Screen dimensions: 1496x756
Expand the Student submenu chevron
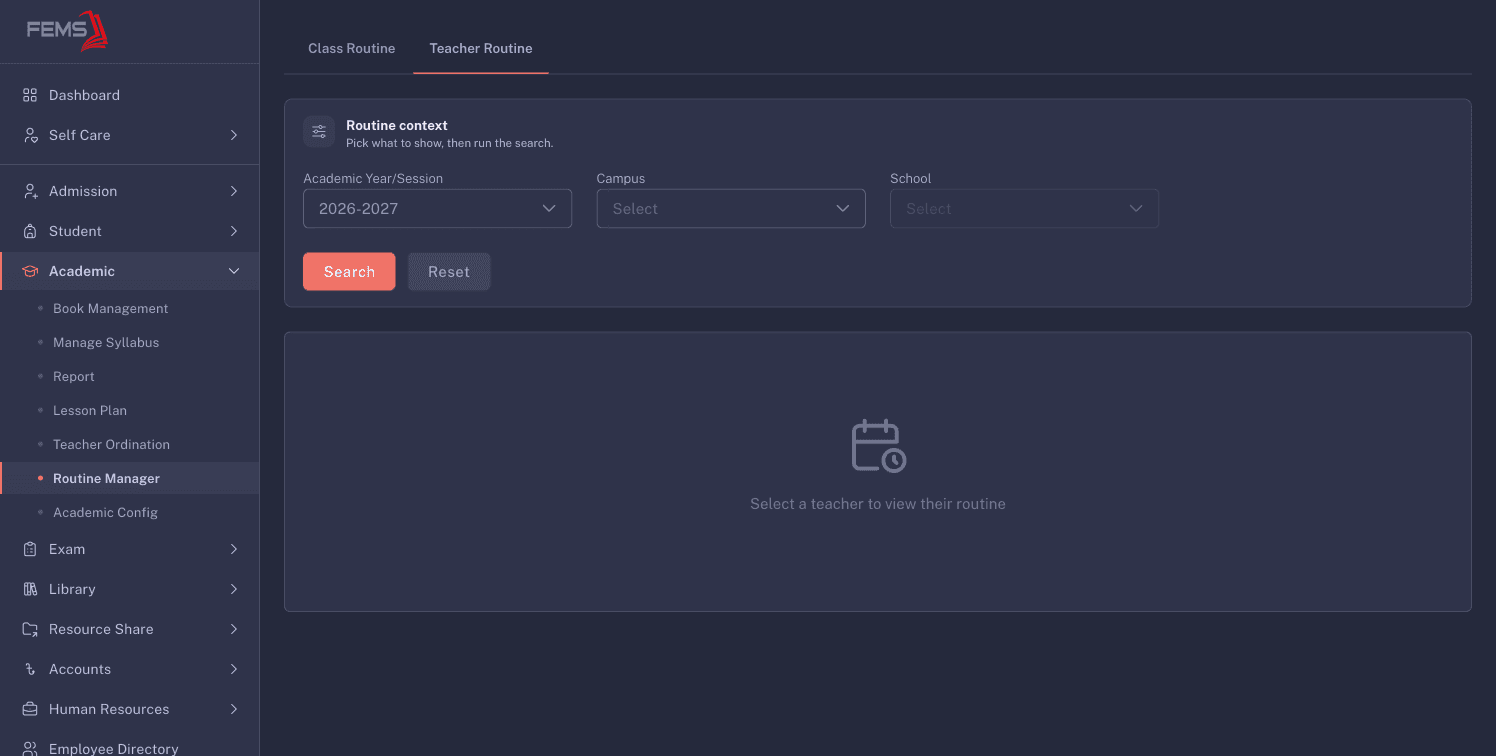pyautogui.click(x=234, y=231)
